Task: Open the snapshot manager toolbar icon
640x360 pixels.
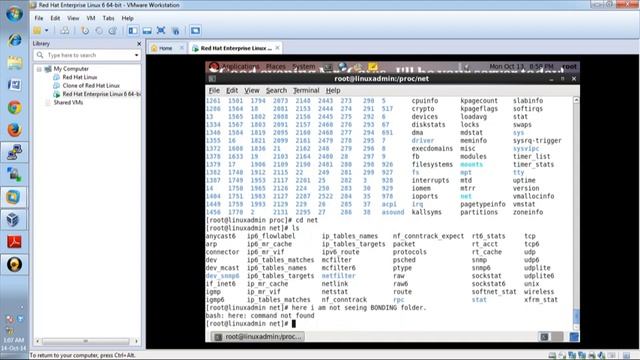Action: 113,31
